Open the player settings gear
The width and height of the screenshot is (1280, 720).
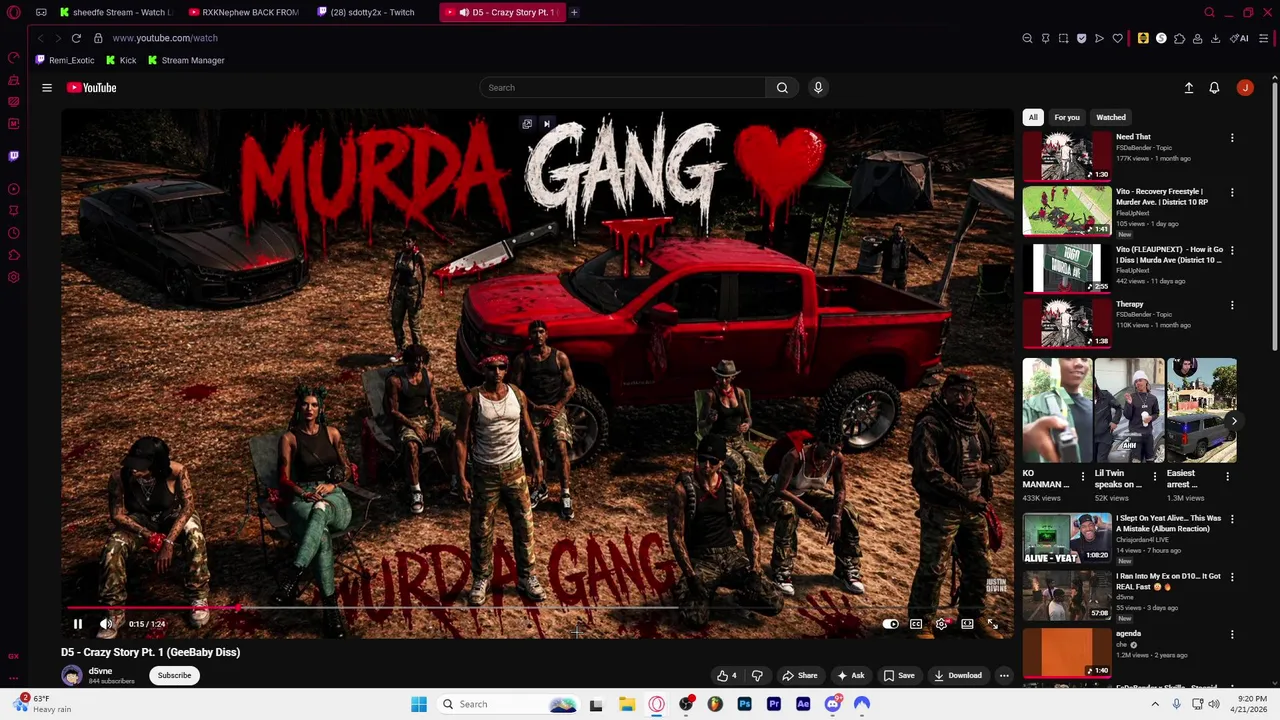pos(941,624)
